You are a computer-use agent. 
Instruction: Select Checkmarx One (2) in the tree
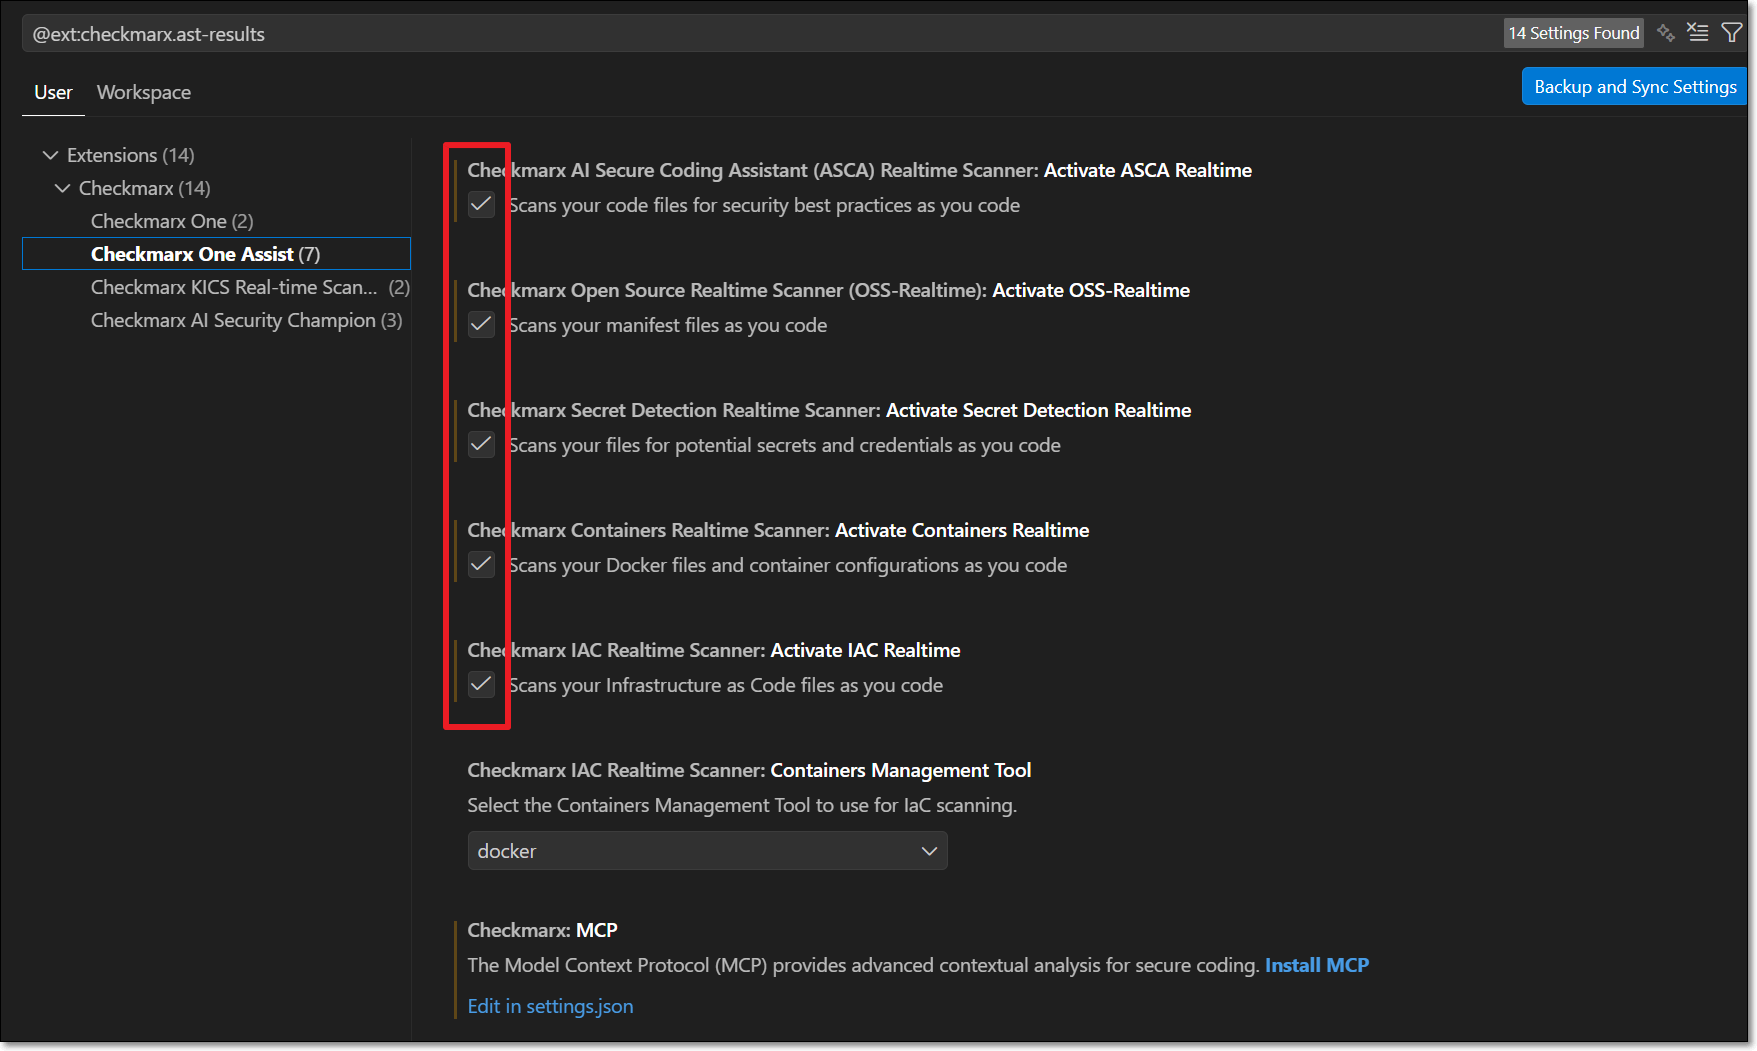(x=172, y=221)
